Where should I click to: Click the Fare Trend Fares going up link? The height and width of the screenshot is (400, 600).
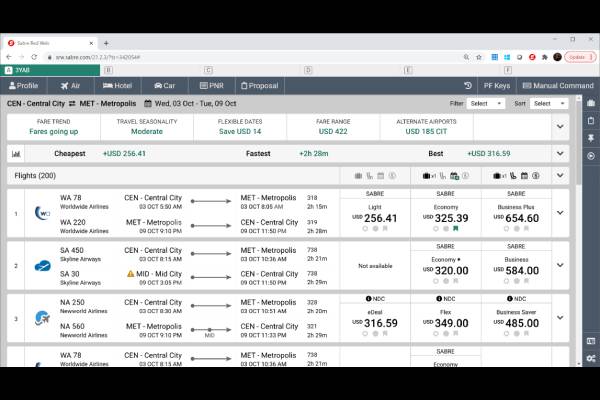click(54, 132)
